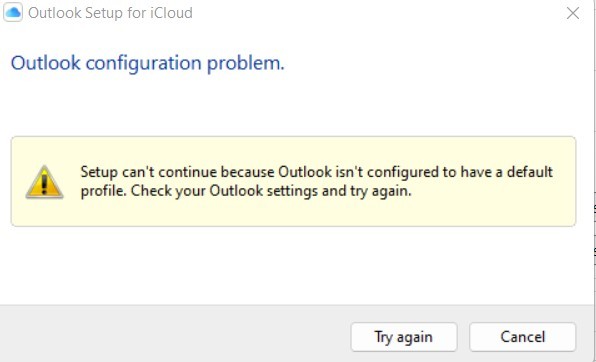Screen dimensions: 596x362
Task: Click the word 'problem.' in the blue heading
Action: tap(246, 63)
